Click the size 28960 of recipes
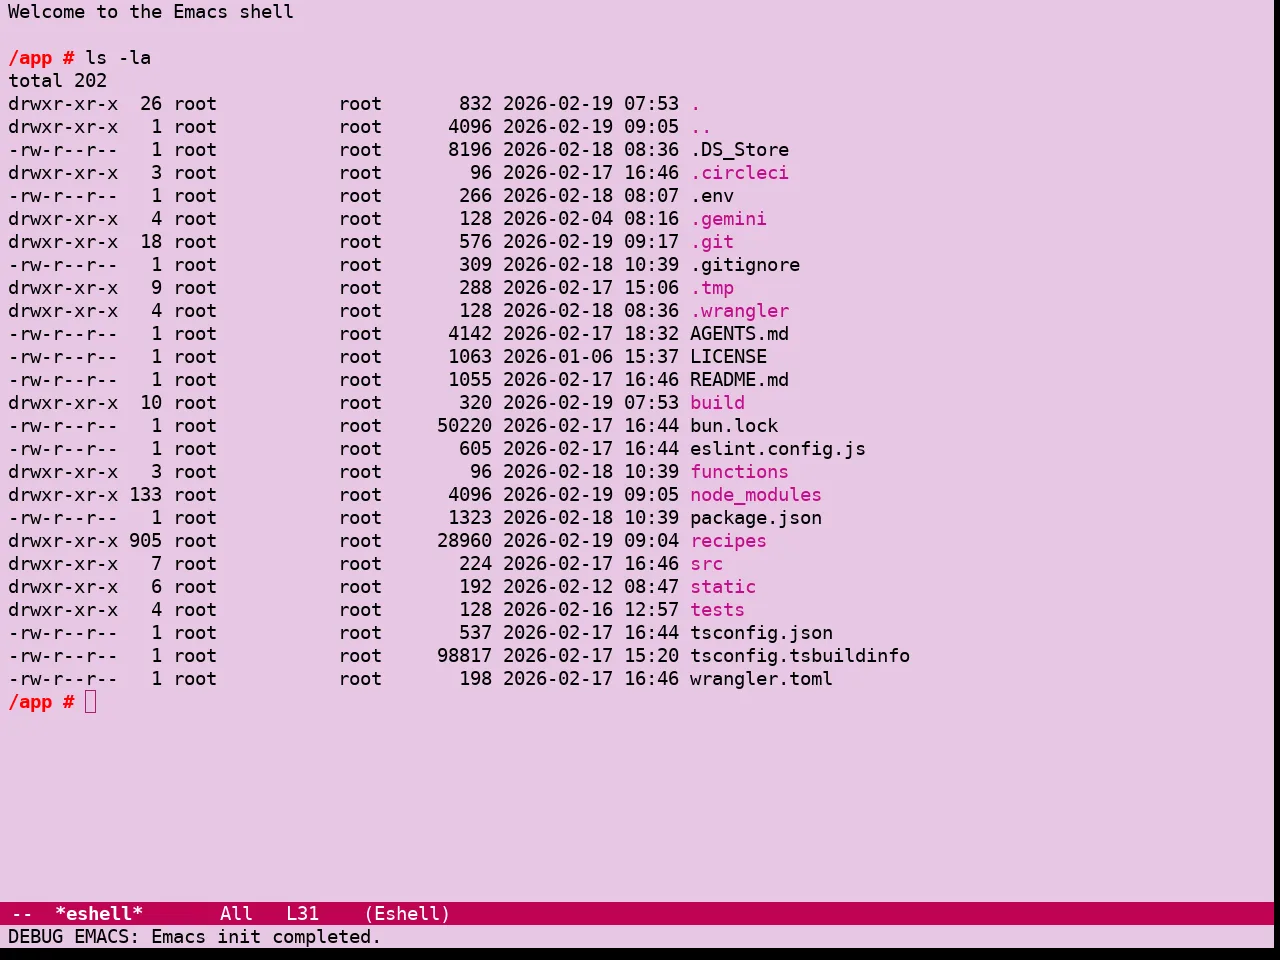Image resolution: width=1280 pixels, height=960 pixels. 464,541
